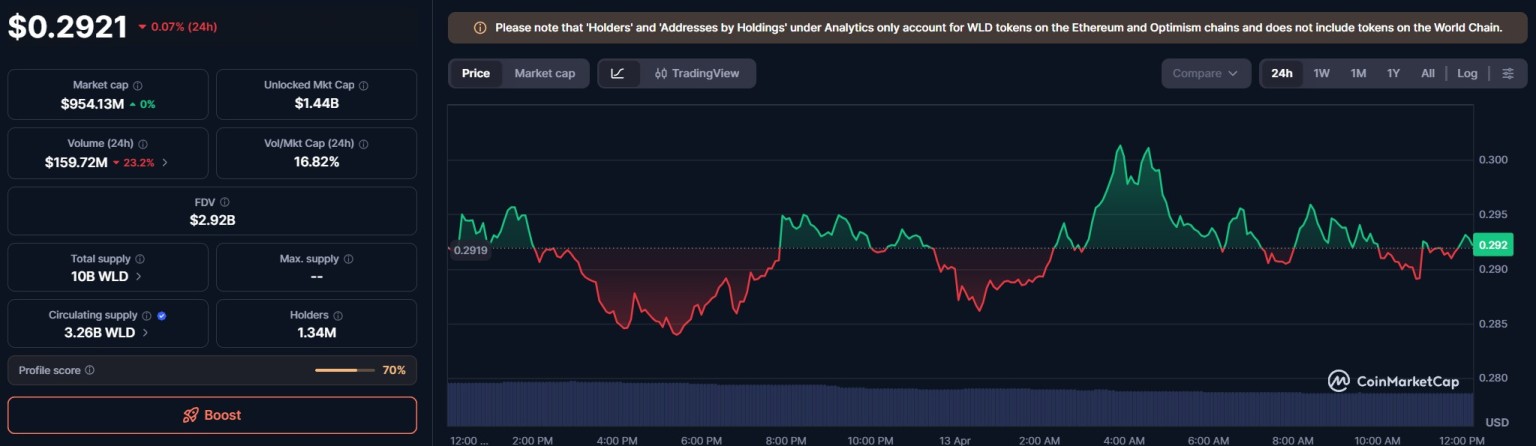Open the chart settings sliders icon
The width and height of the screenshot is (1536, 446).
click(1508, 74)
